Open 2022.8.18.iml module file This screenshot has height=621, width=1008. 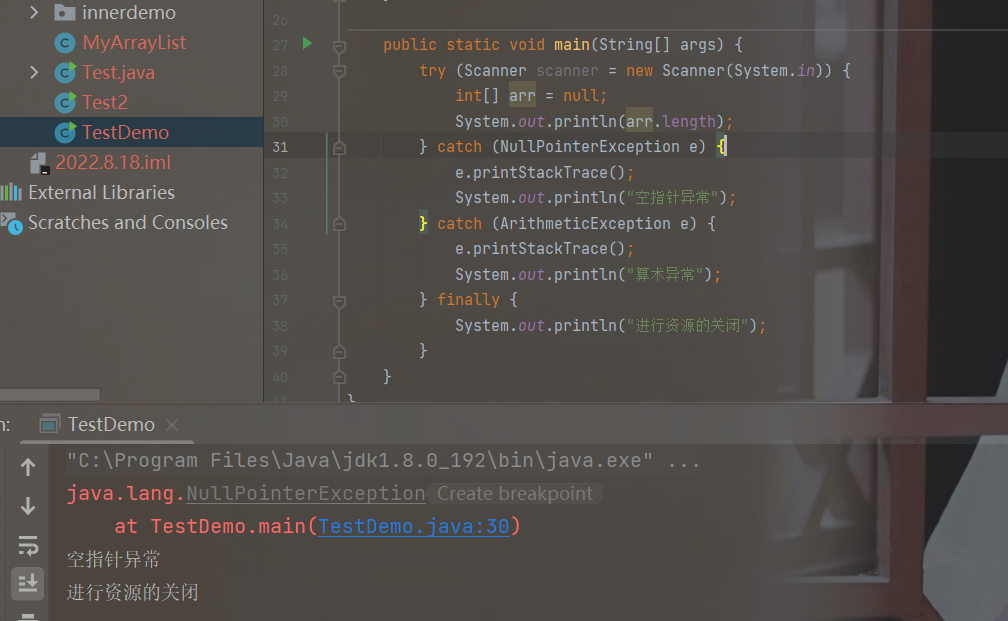pyautogui.click(x=113, y=162)
